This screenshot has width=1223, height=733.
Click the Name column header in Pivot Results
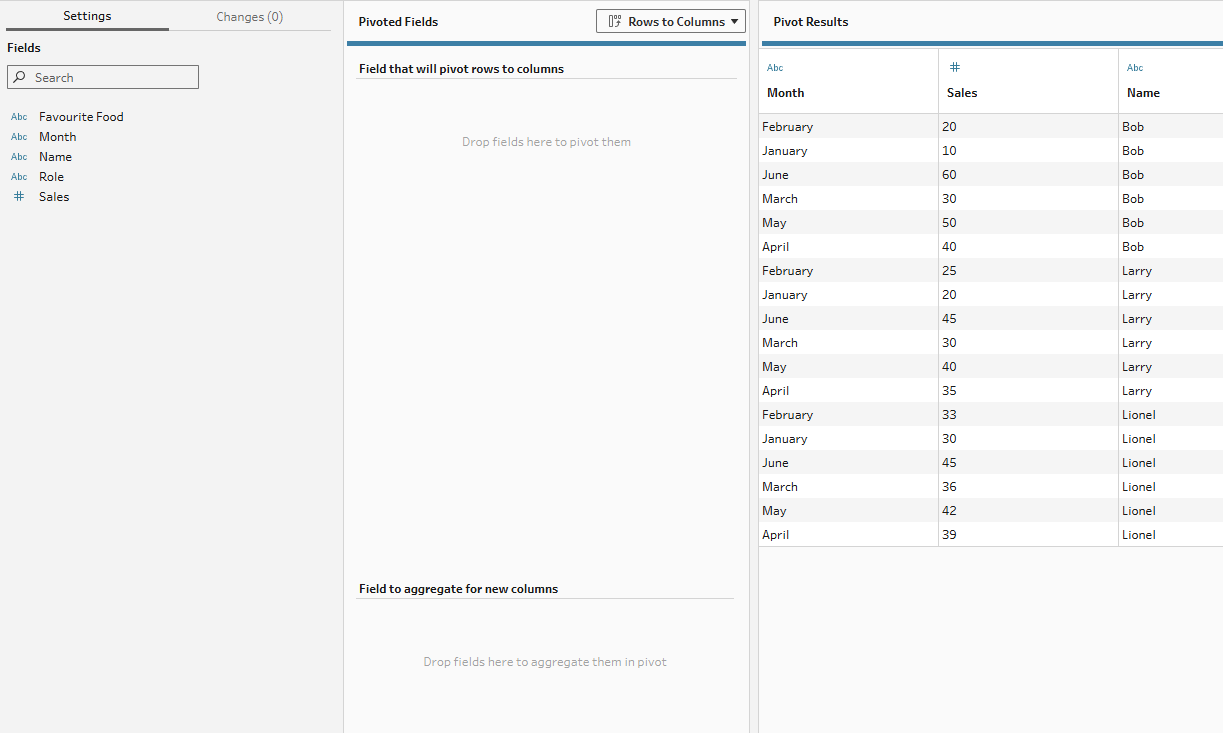1143,93
